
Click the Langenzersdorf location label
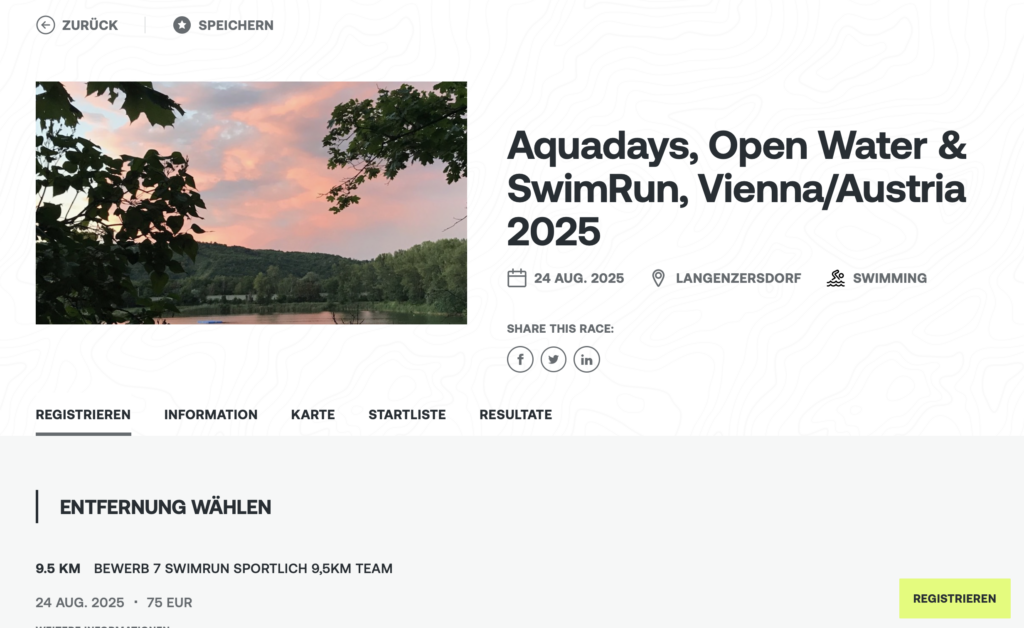pyautogui.click(x=738, y=278)
